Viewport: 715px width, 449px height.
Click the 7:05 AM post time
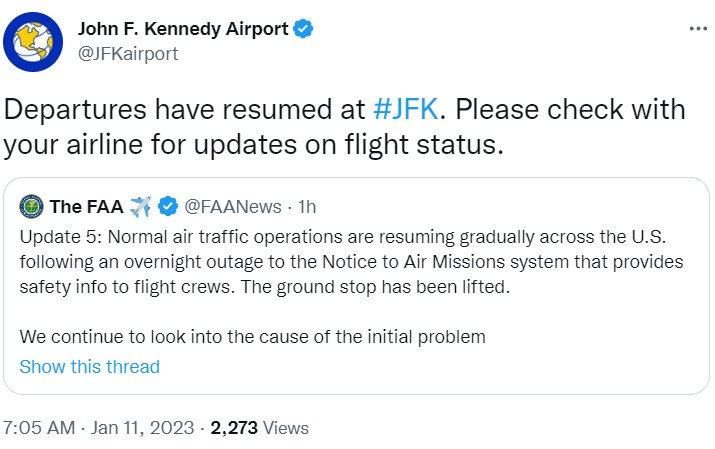pyautogui.click(x=39, y=428)
